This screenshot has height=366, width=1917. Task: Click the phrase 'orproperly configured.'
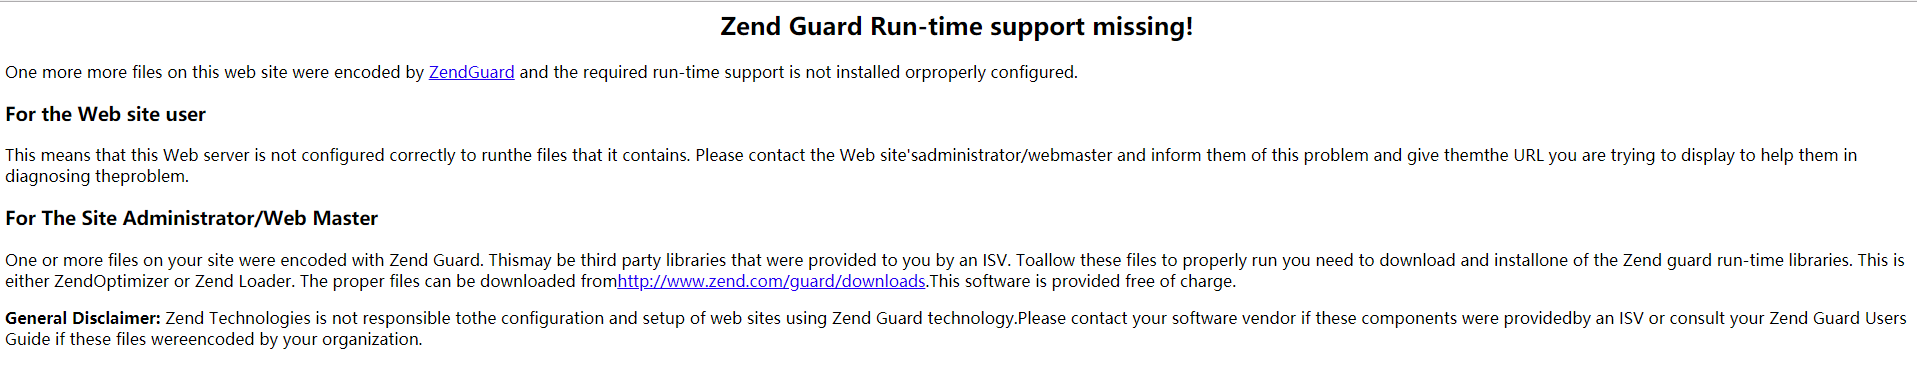991,72
